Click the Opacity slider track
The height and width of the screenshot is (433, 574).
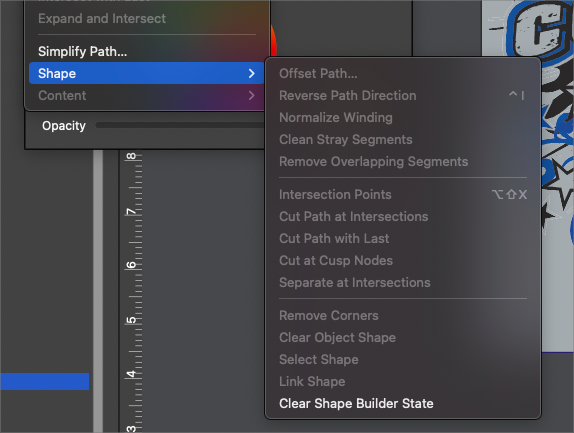[179, 126]
